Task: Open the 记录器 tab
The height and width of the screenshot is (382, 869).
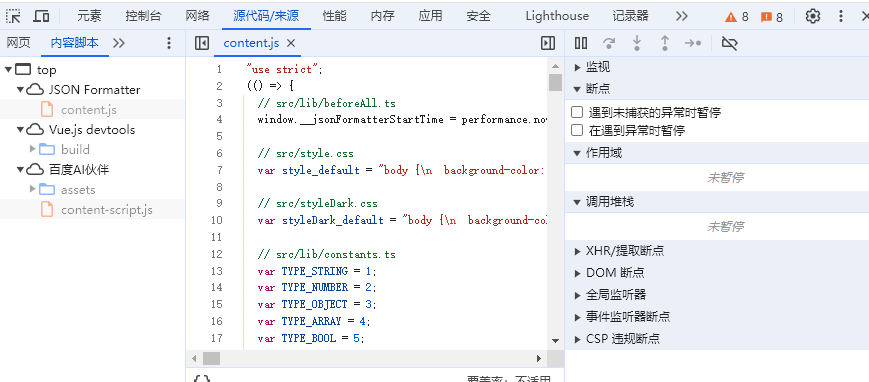Action: click(x=630, y=16)
